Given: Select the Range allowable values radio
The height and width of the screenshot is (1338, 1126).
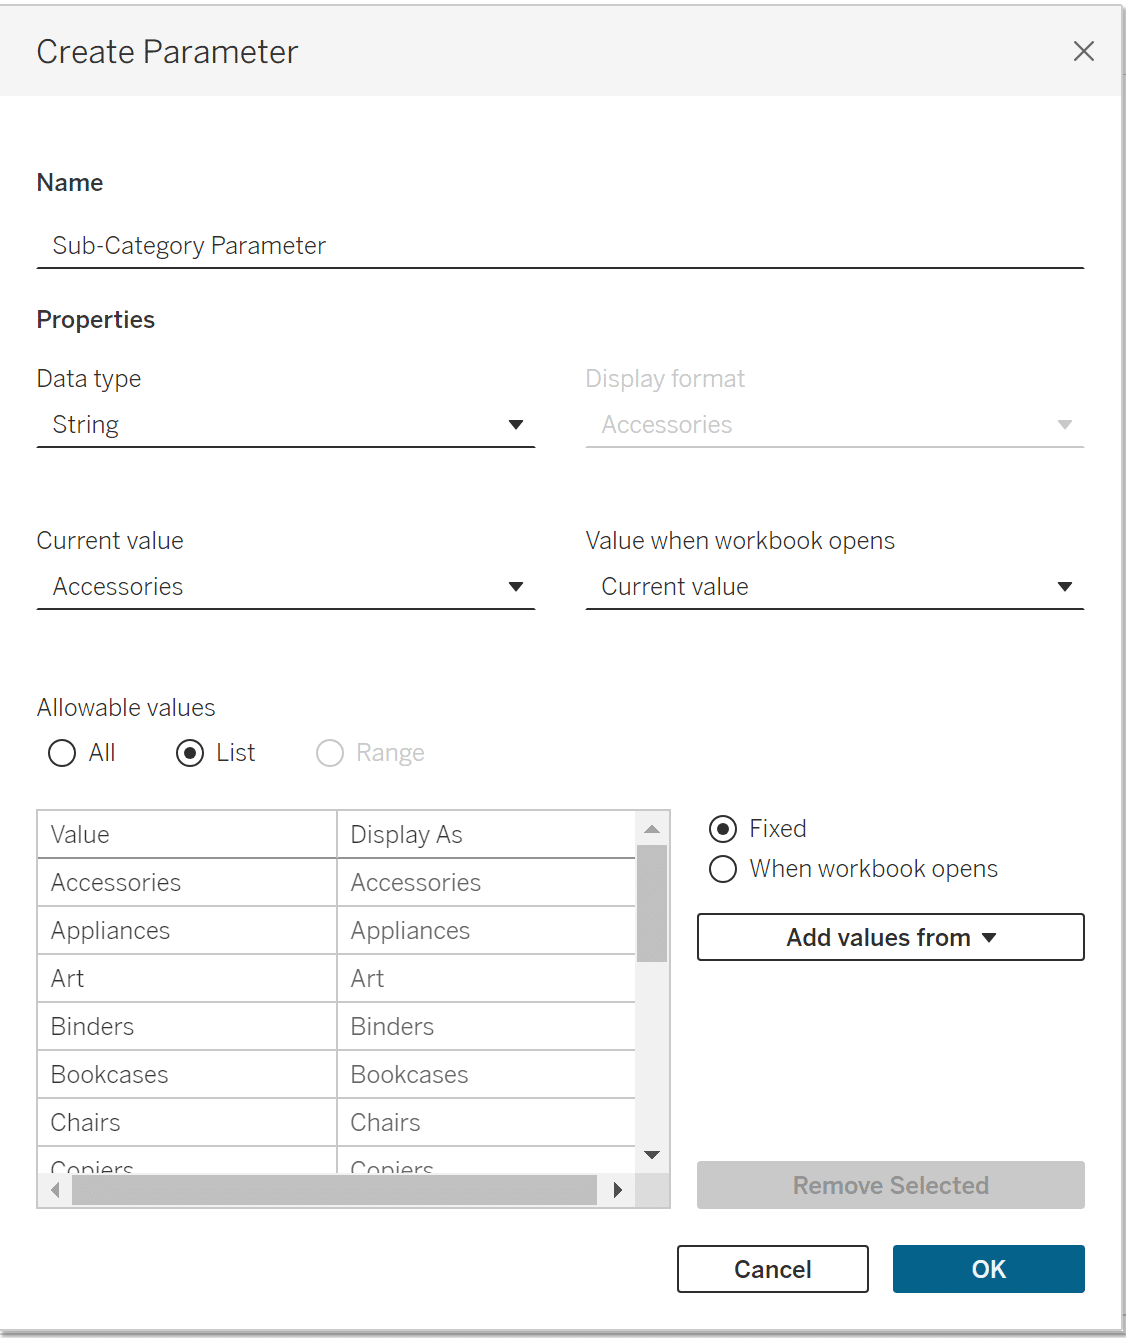Looking at the screenshot, I should coord(330,753).
